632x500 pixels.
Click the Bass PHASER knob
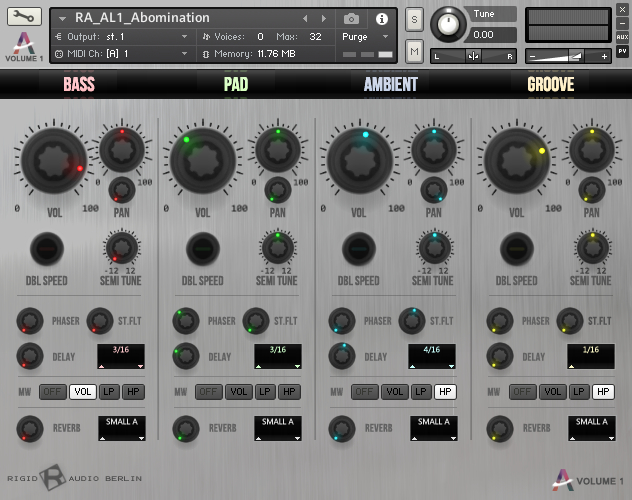[30, 321]
